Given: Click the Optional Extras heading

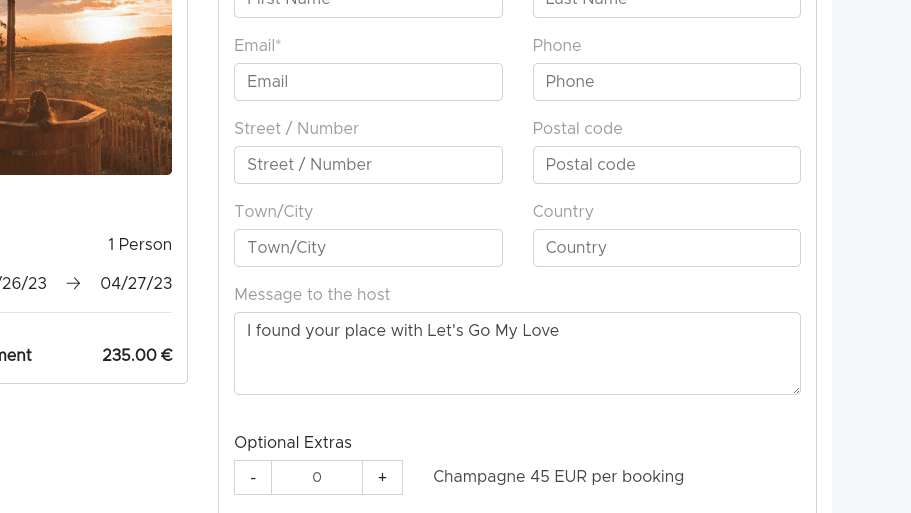Looking at the screenshot, I should (x=293, y=443).
